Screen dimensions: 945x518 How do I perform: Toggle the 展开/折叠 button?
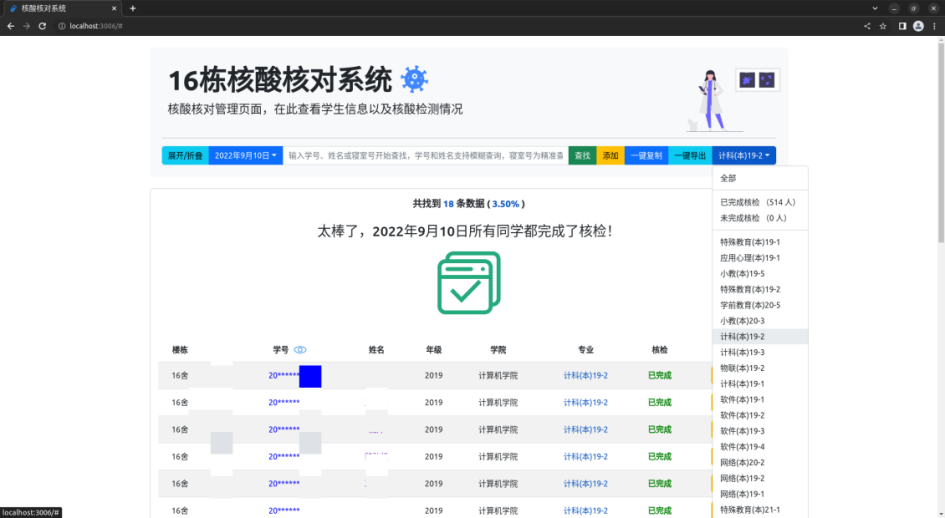pos(185,156)
